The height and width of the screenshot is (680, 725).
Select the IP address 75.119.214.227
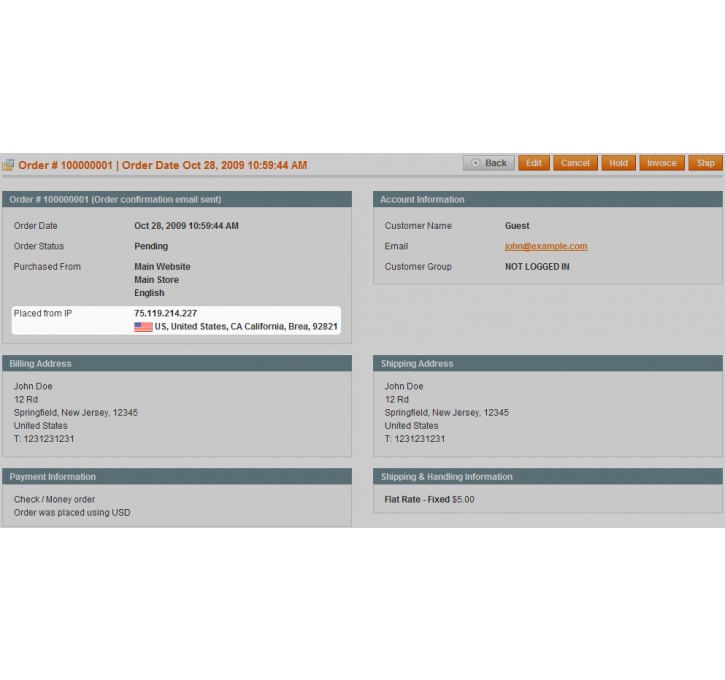coord(165,313)
